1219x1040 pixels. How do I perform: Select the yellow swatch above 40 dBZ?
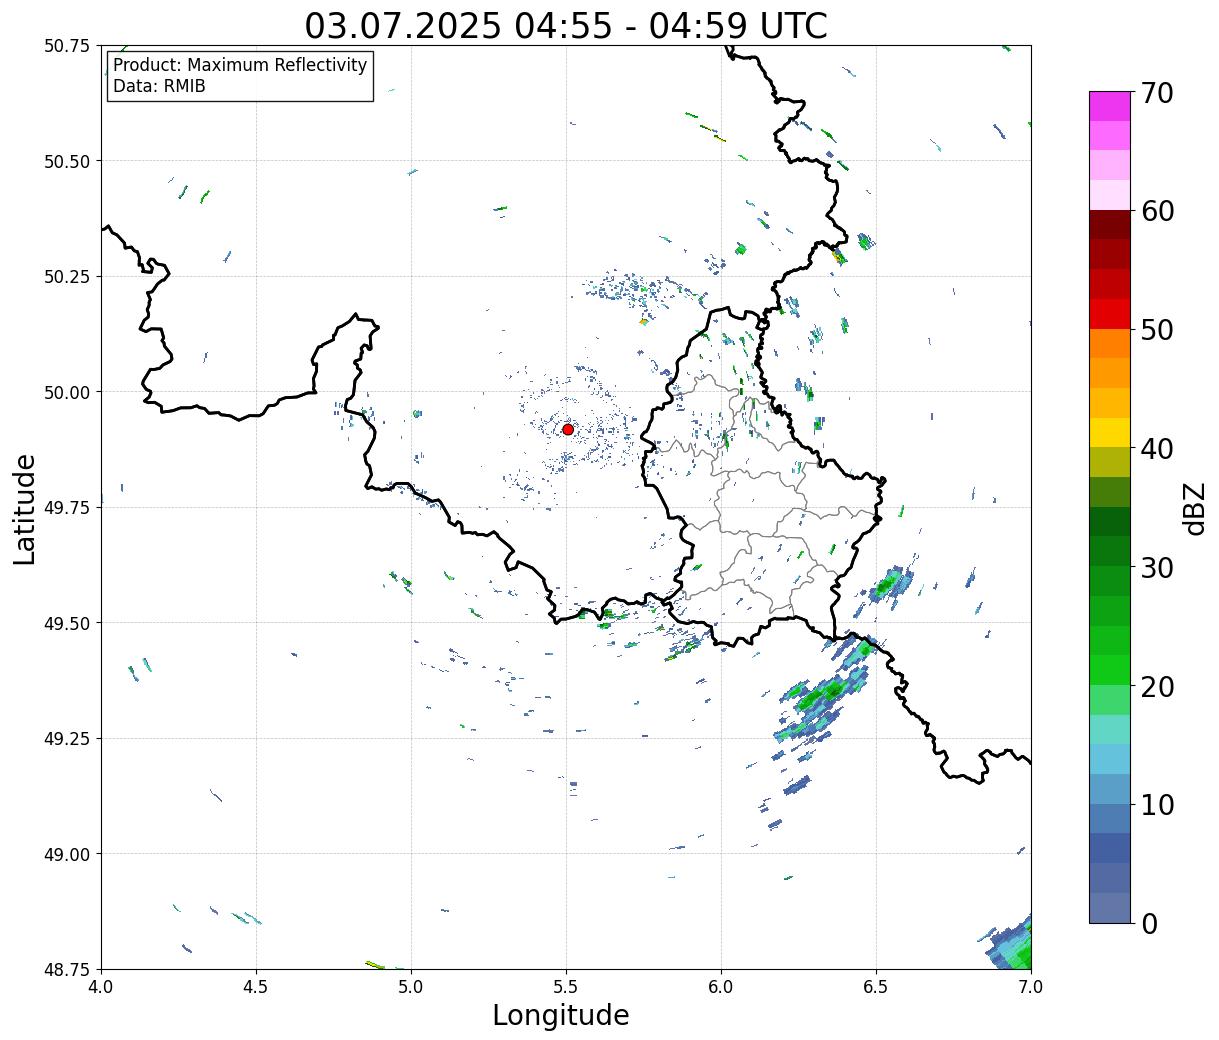1110,433
